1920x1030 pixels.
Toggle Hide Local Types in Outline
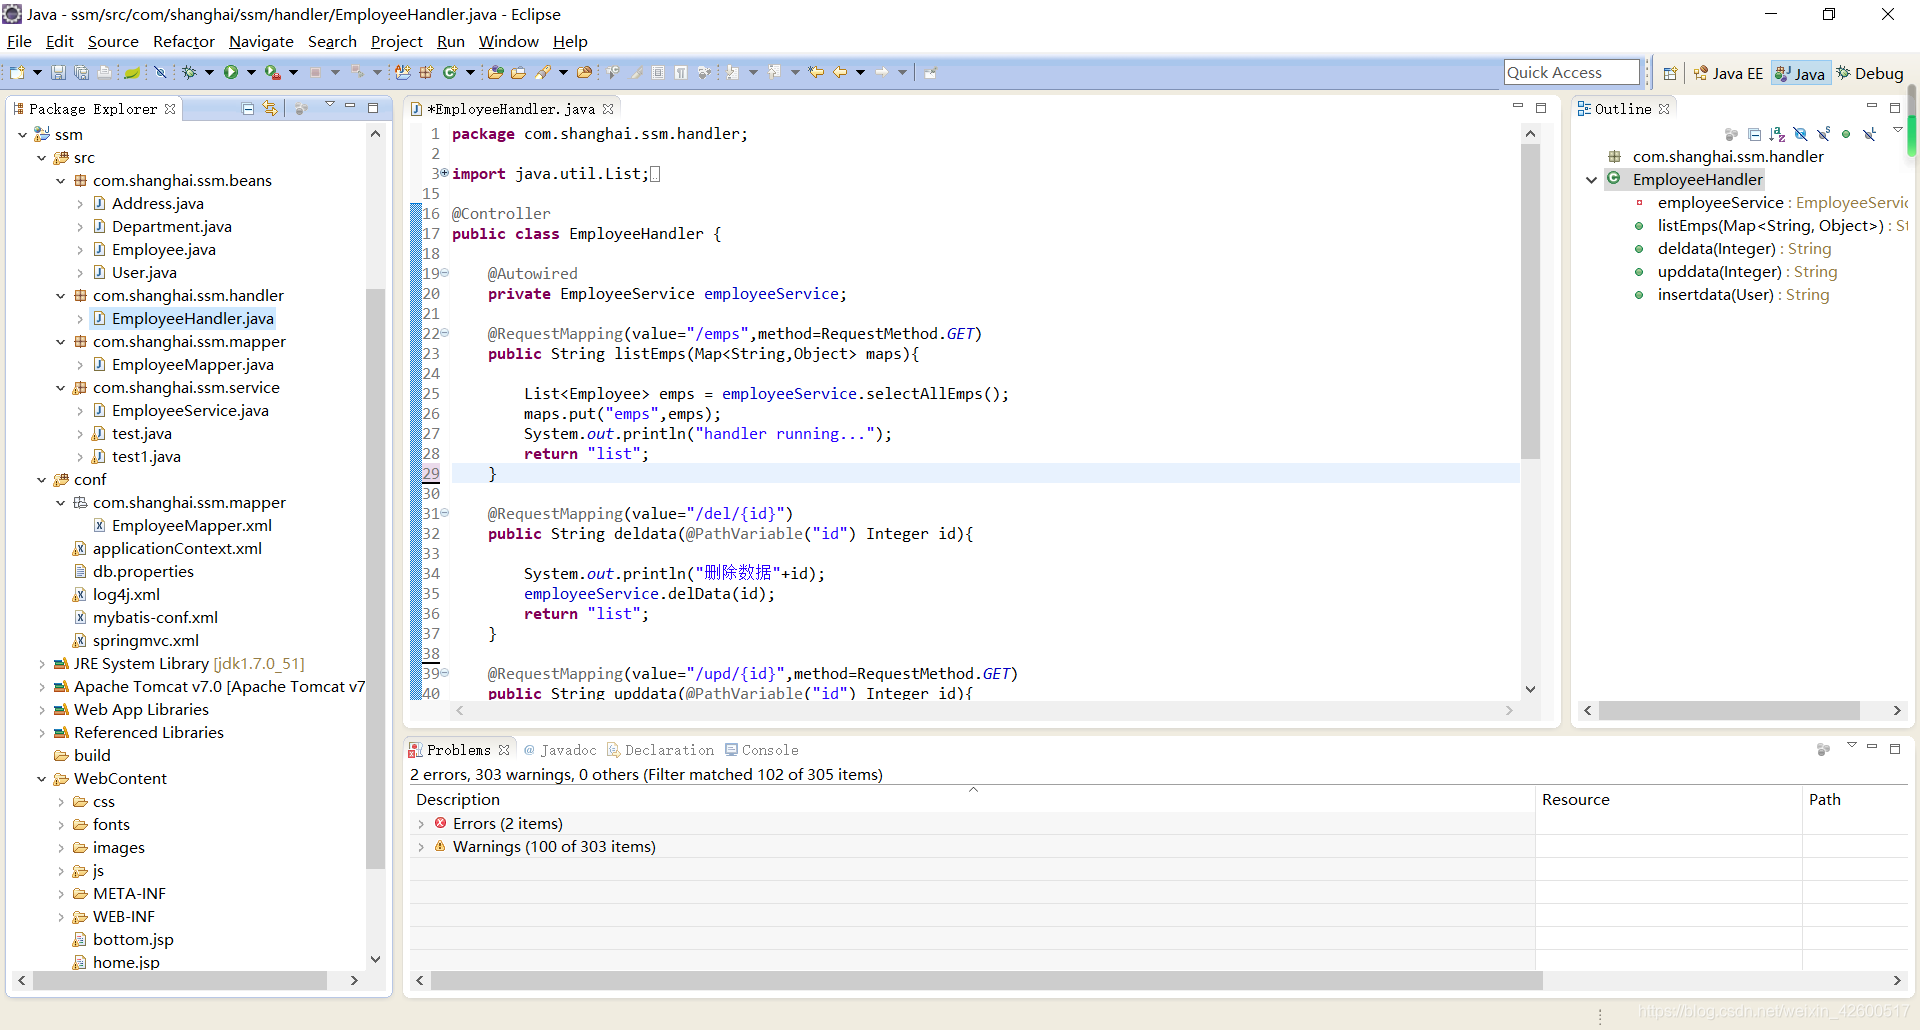(1869, 134)
